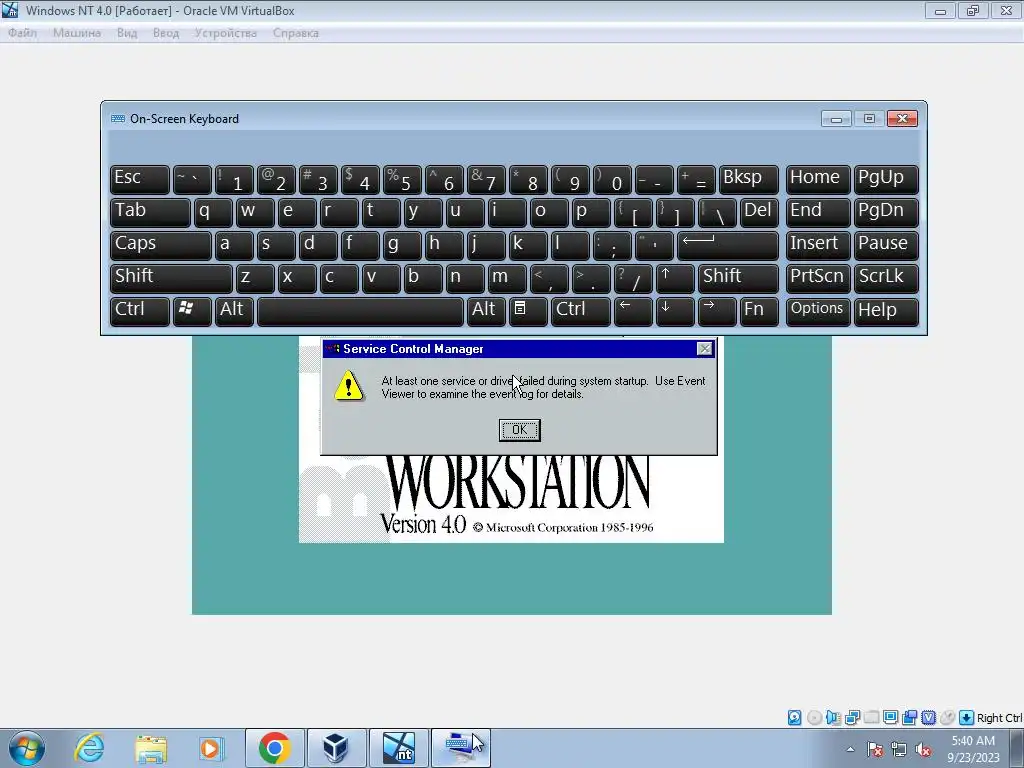Open the Вид menu in VirtualBox
1024x768 pixels.
click(127, 33)
